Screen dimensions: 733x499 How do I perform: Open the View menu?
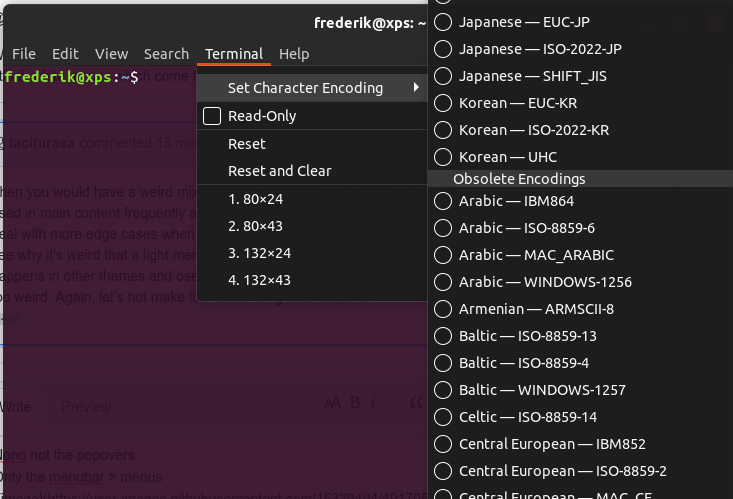[x=111, y=54]
